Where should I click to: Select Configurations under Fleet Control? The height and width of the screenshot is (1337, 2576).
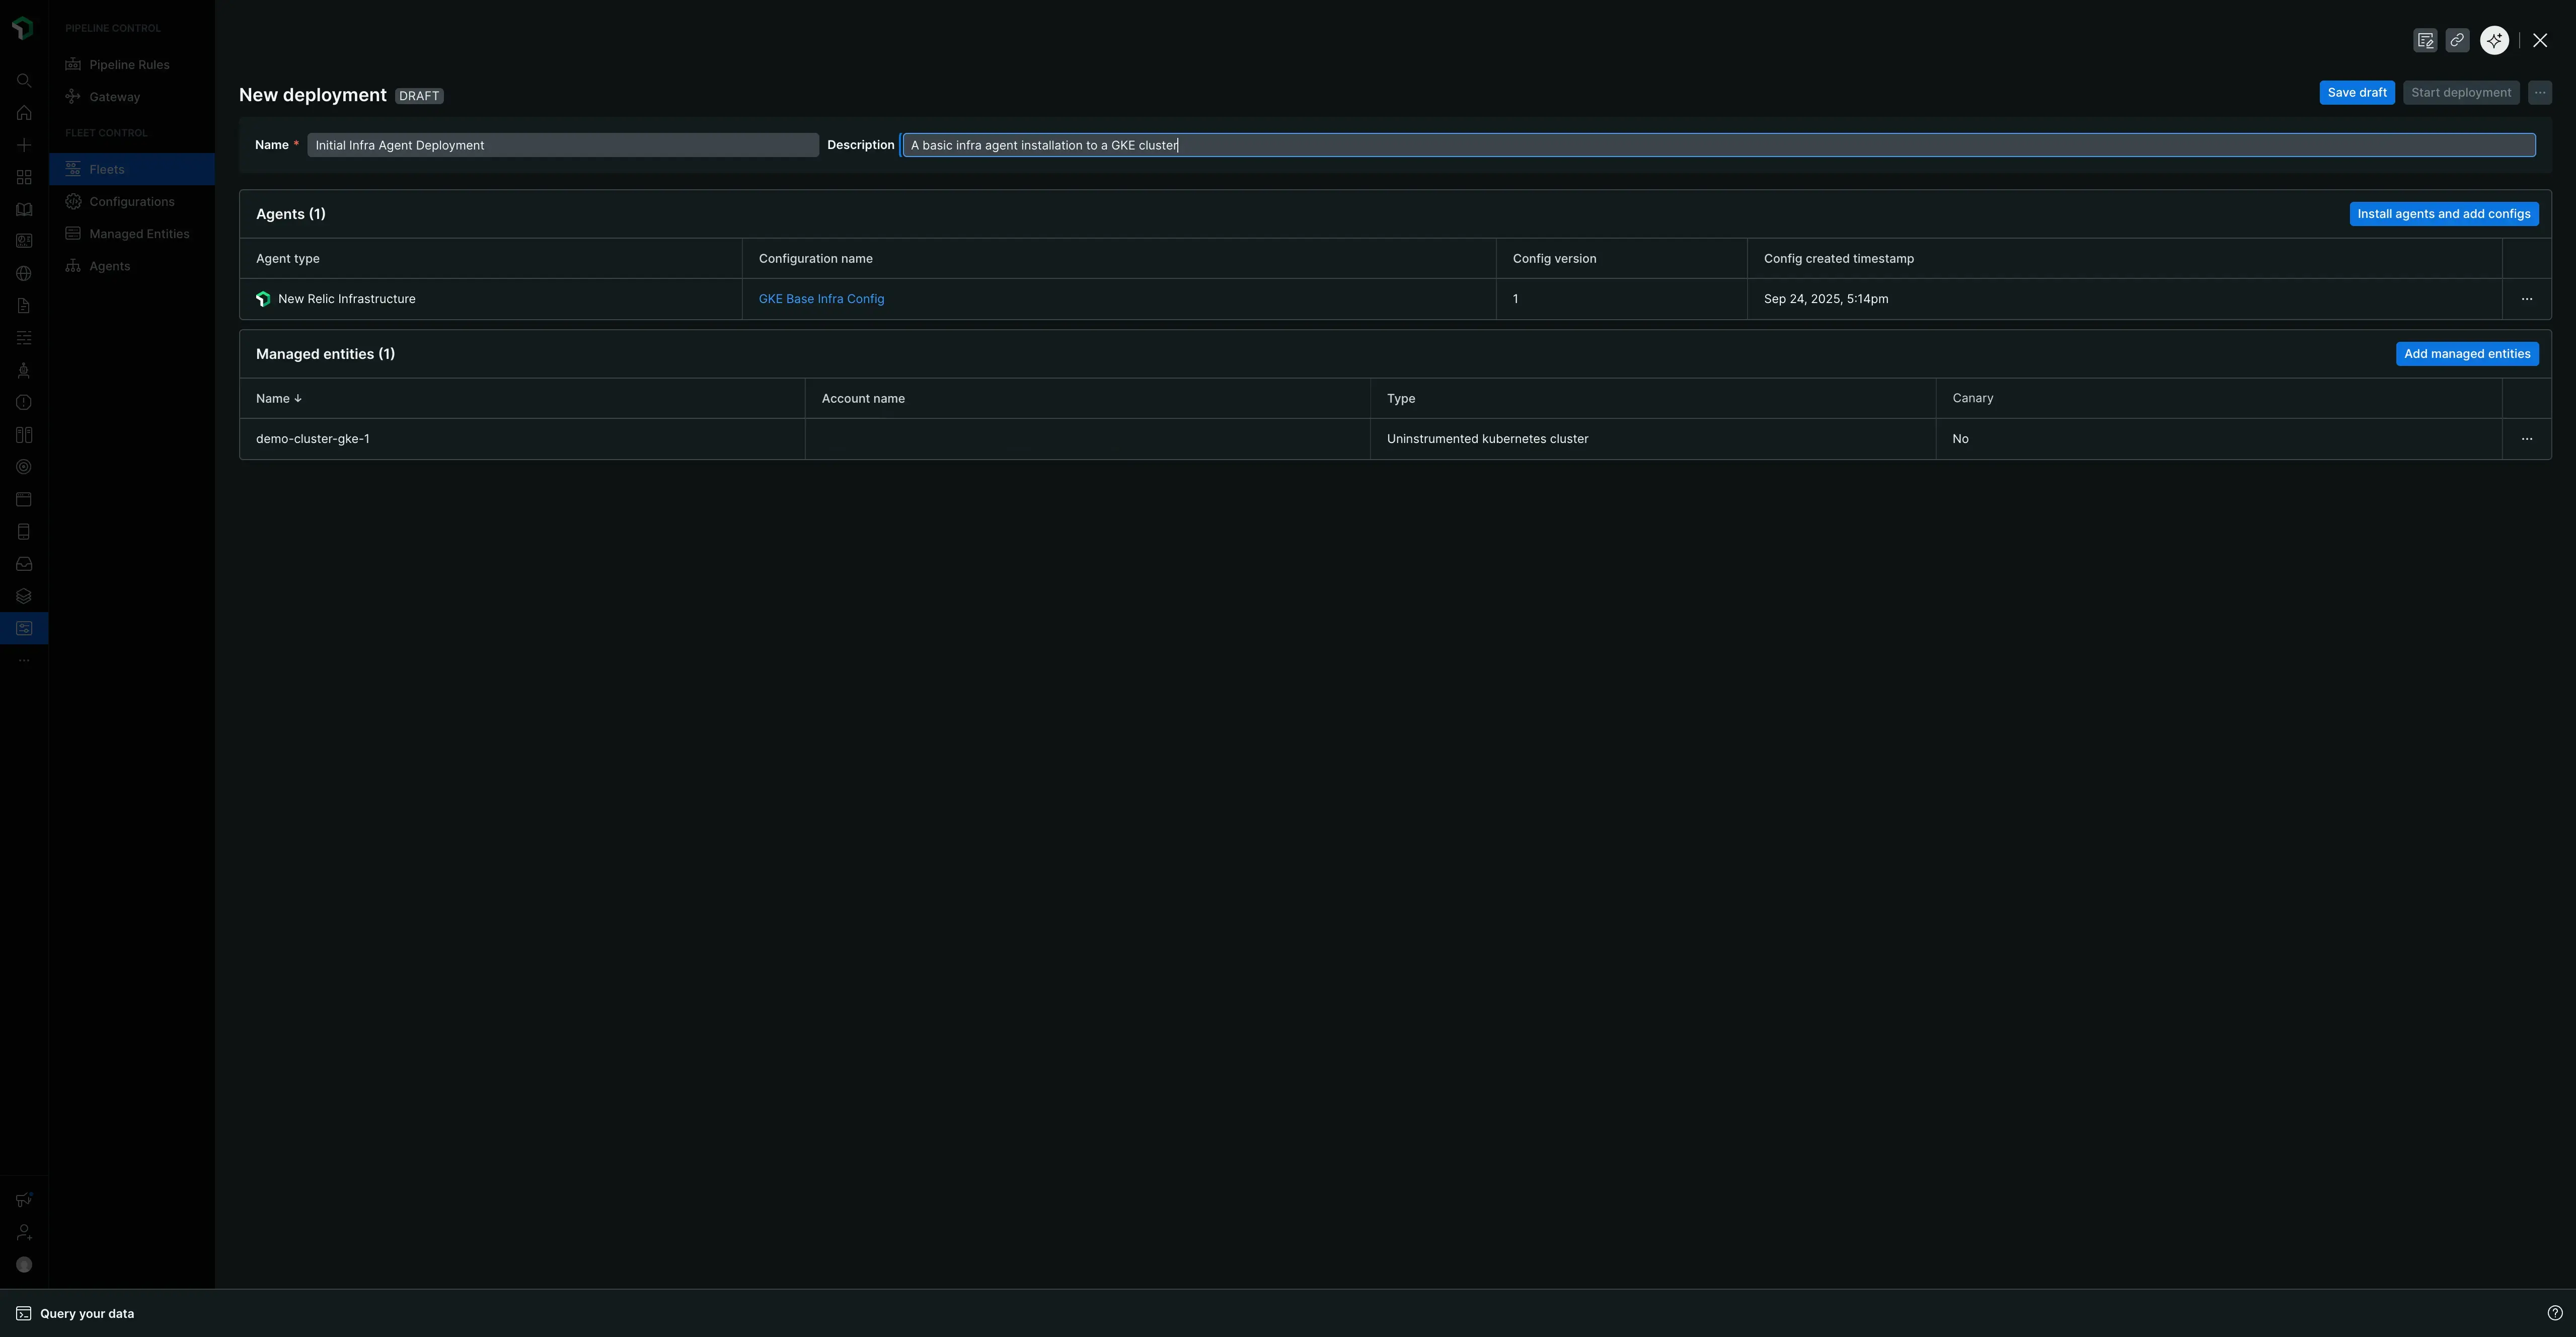pyautogui.click(x=131, y=201)
